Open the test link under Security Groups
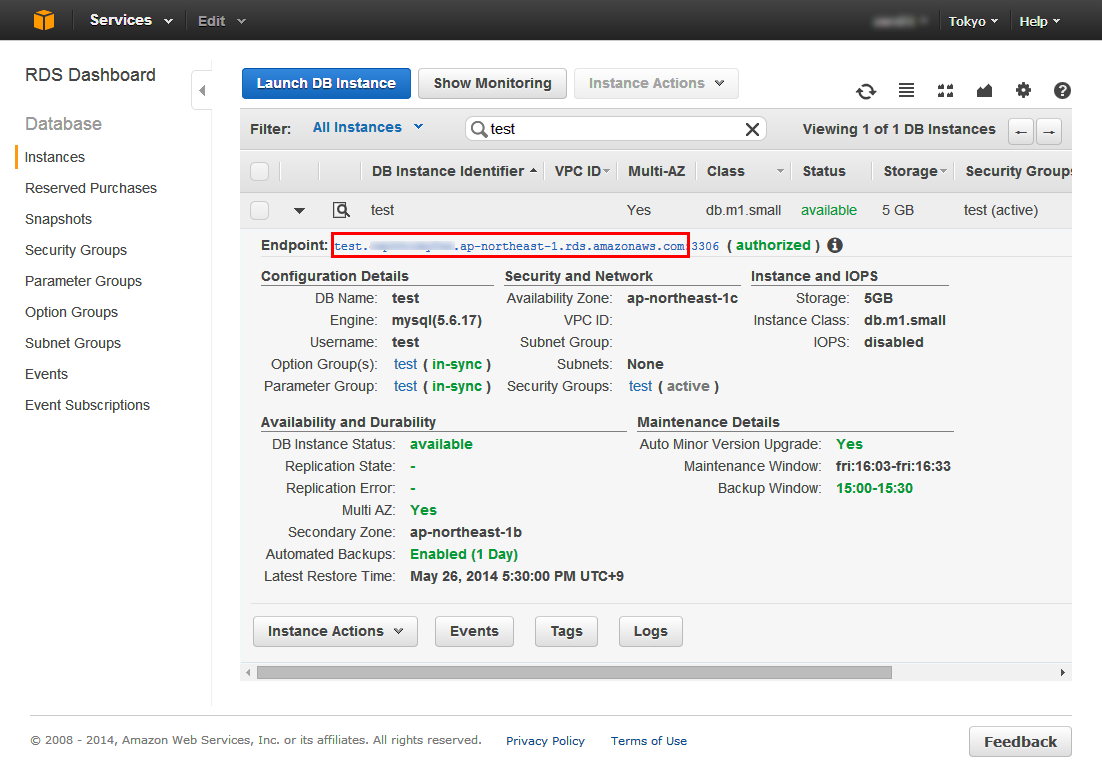Screen dimensions: 1102x766 pyautogui.click(x=640, y=386)
